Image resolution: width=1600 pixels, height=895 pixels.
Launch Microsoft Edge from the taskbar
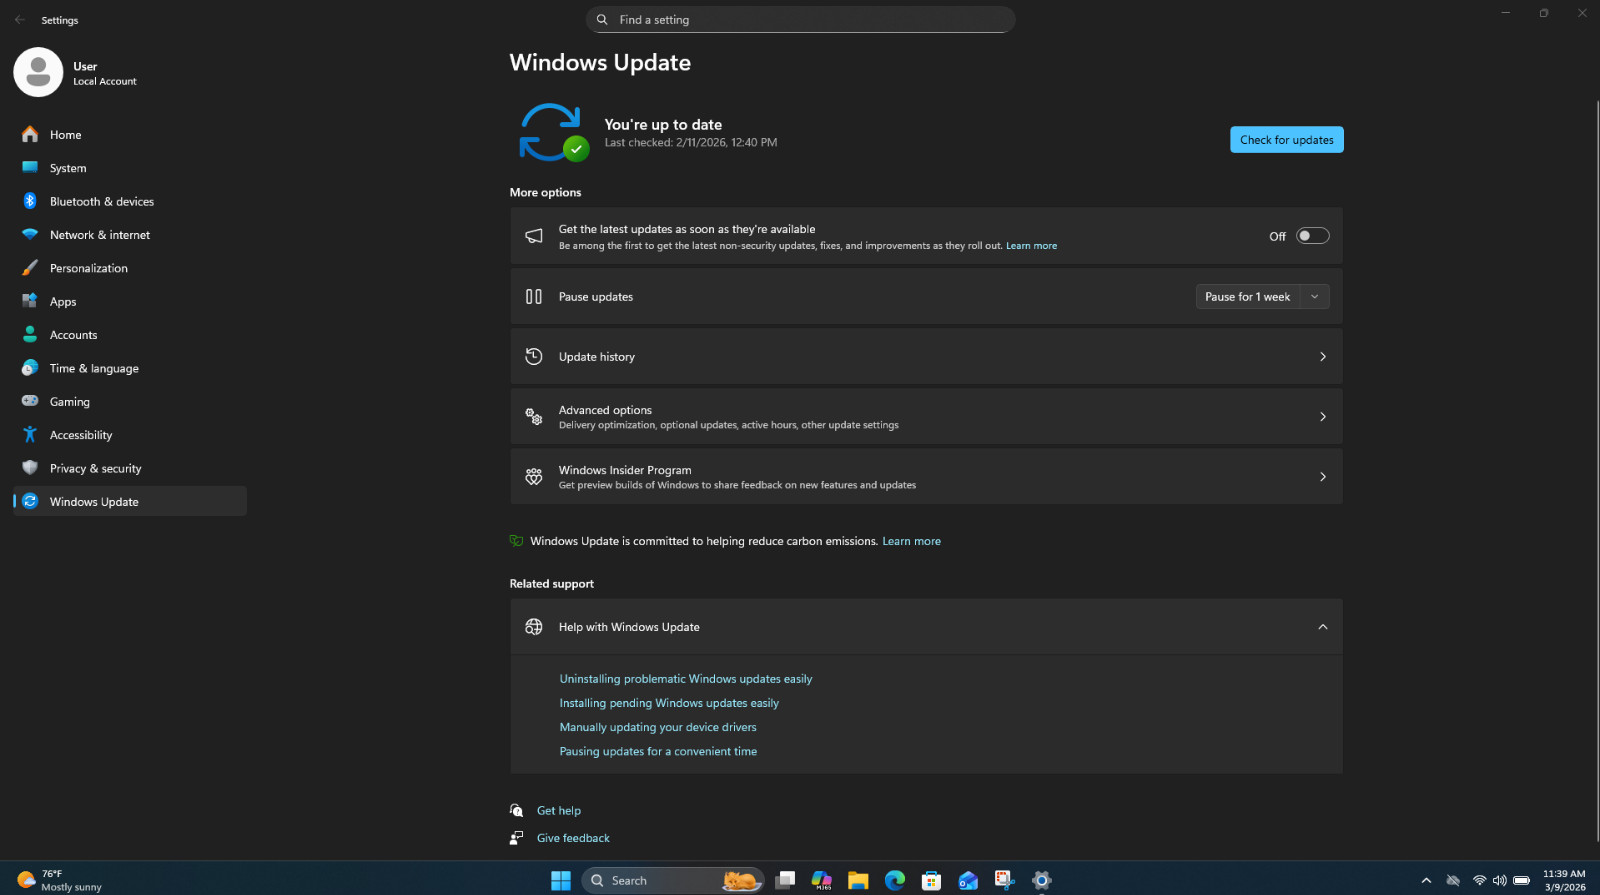(895, 880)
